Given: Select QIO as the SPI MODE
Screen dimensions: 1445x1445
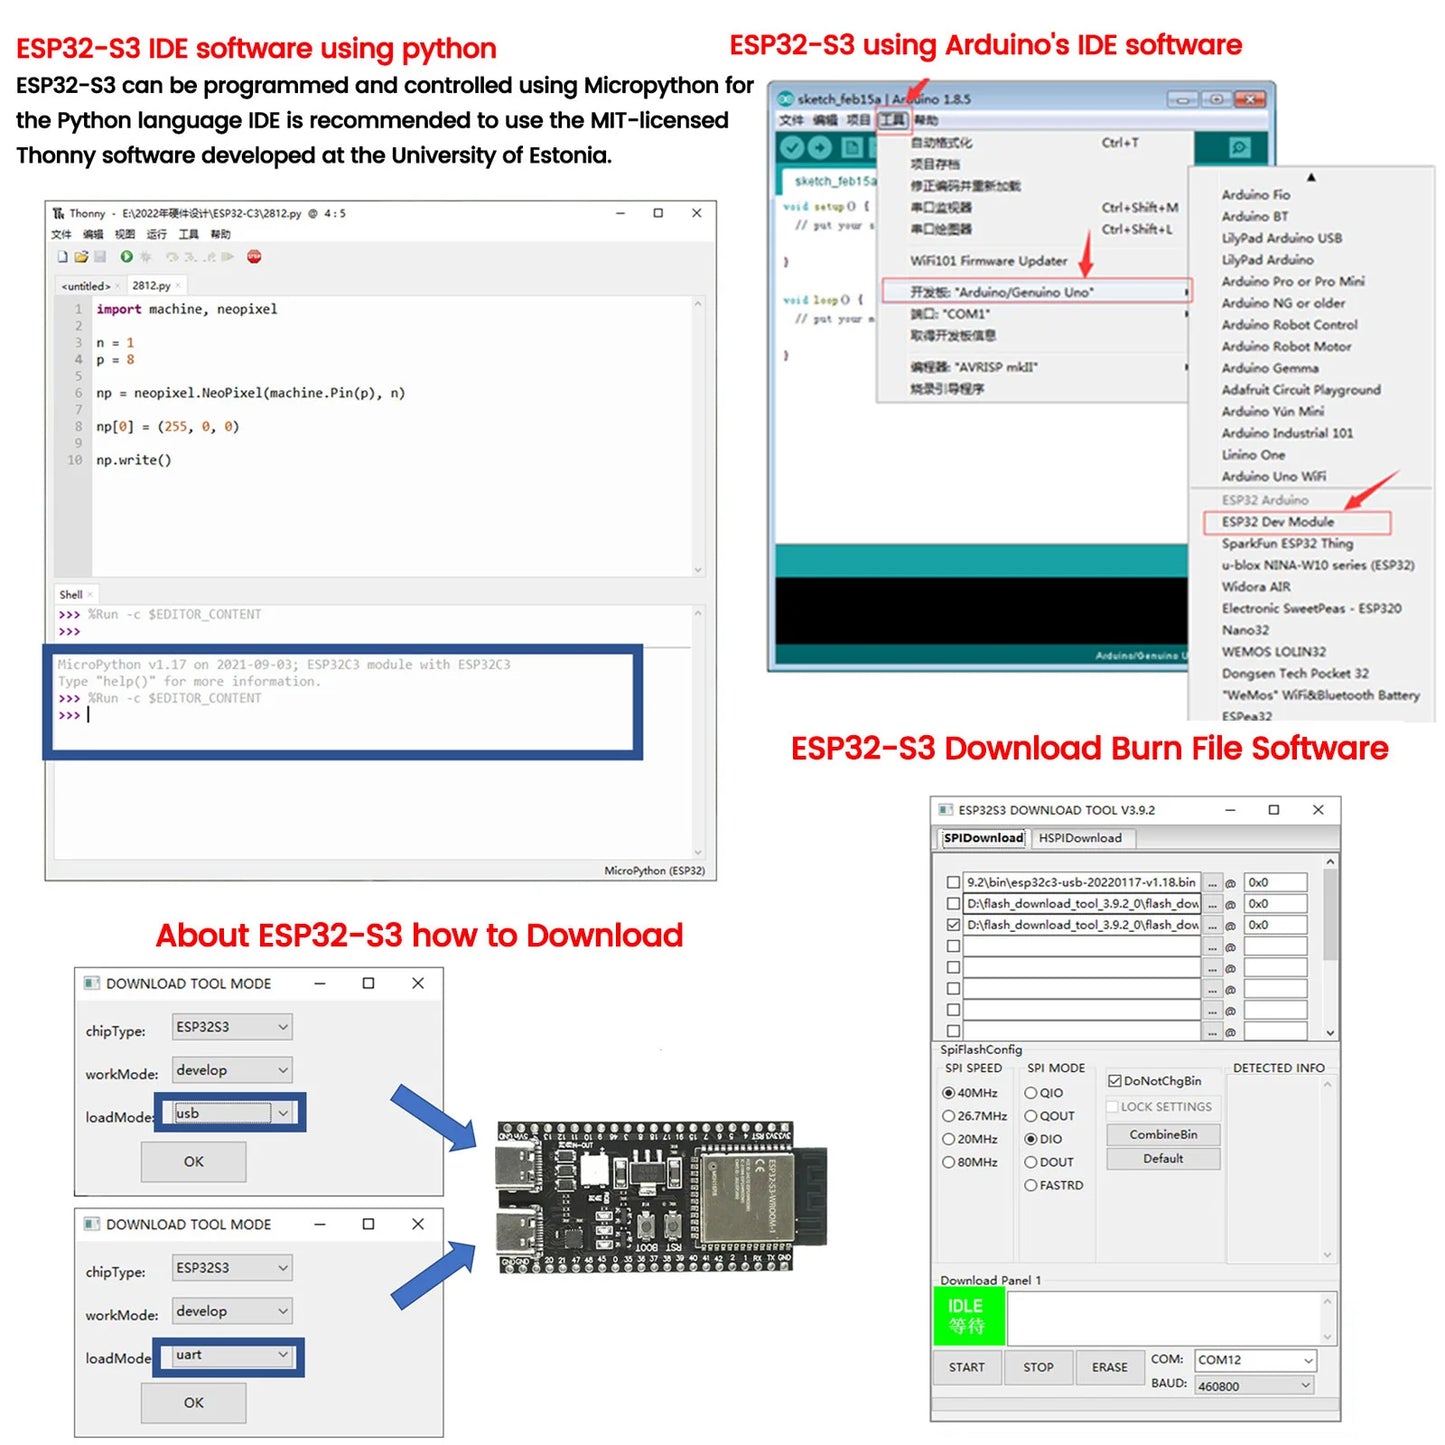Looking at the screenshot, I should click(x=1031, y=1093).
